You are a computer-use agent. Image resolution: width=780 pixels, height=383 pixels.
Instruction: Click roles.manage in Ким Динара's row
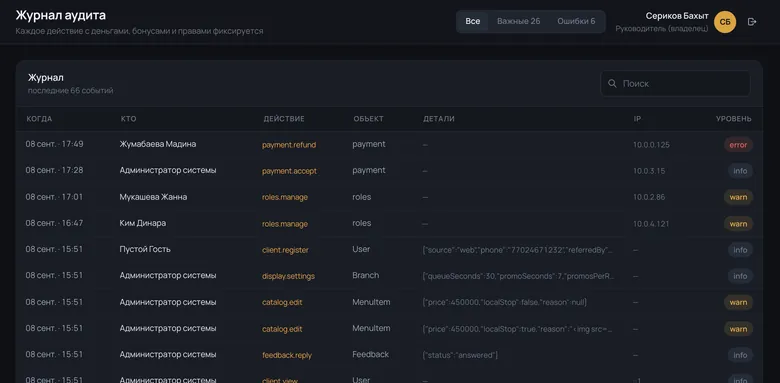(285, 224)
